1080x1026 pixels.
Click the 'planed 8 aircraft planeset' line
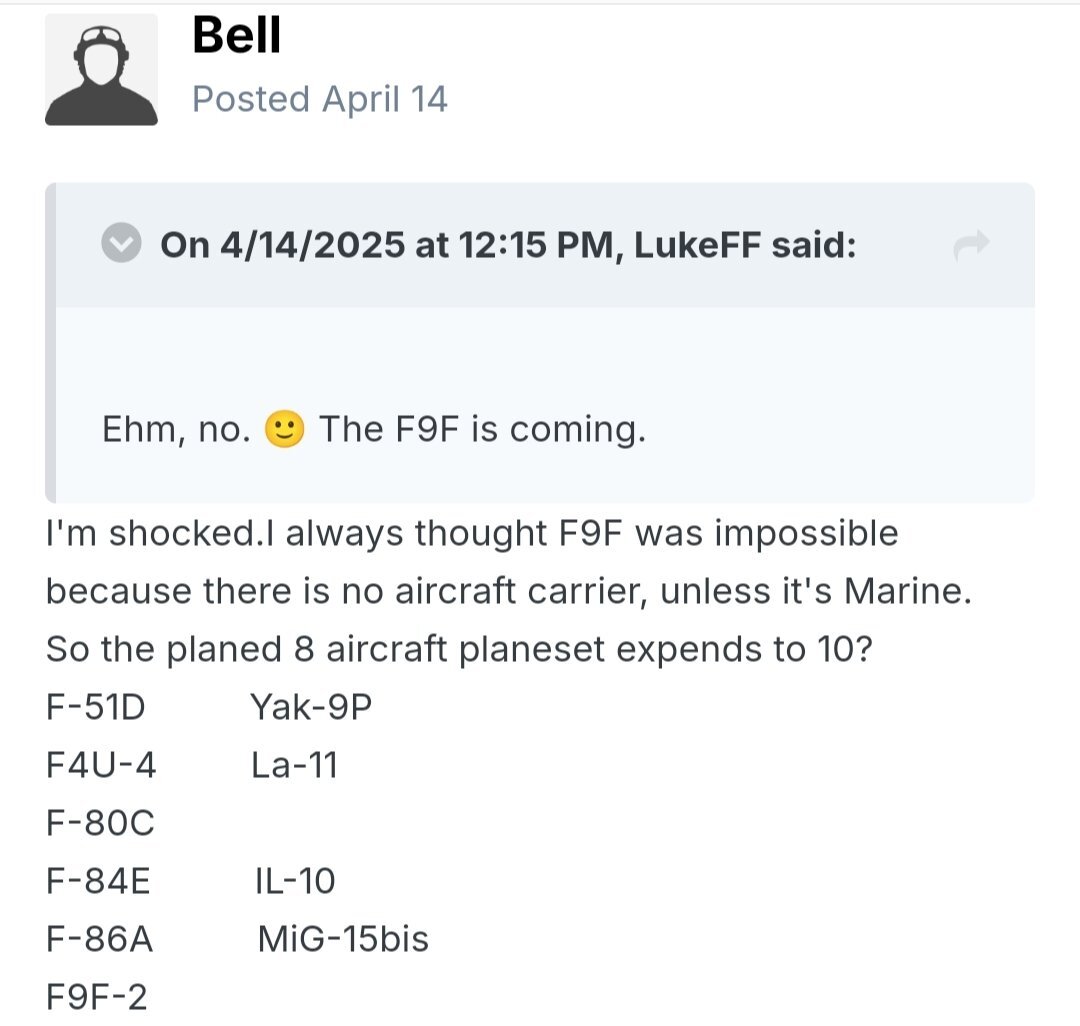point(460,650)
